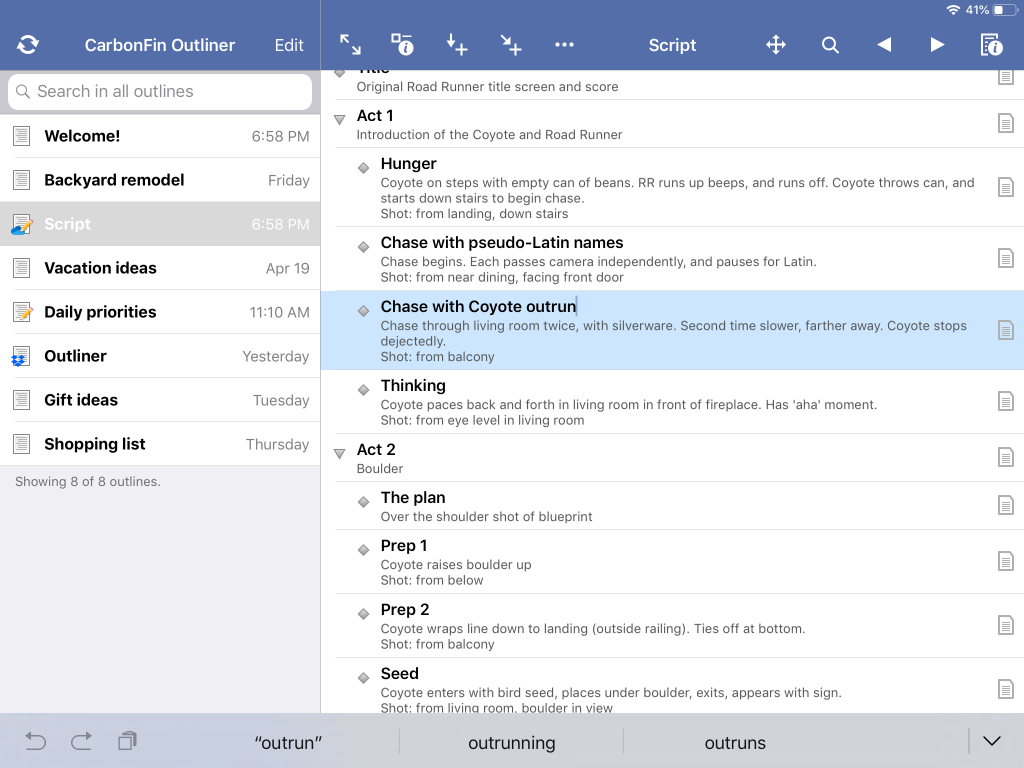This screenshot has height=768, width=1024.
Task: Open the Daily priorities outline
Action: 160,312
